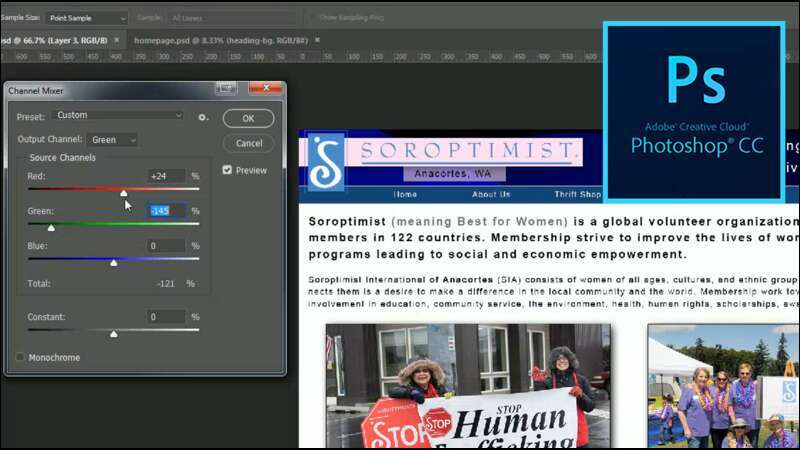
Task: Click the 'Source Channels' group label
Action: tap(62, 158)
